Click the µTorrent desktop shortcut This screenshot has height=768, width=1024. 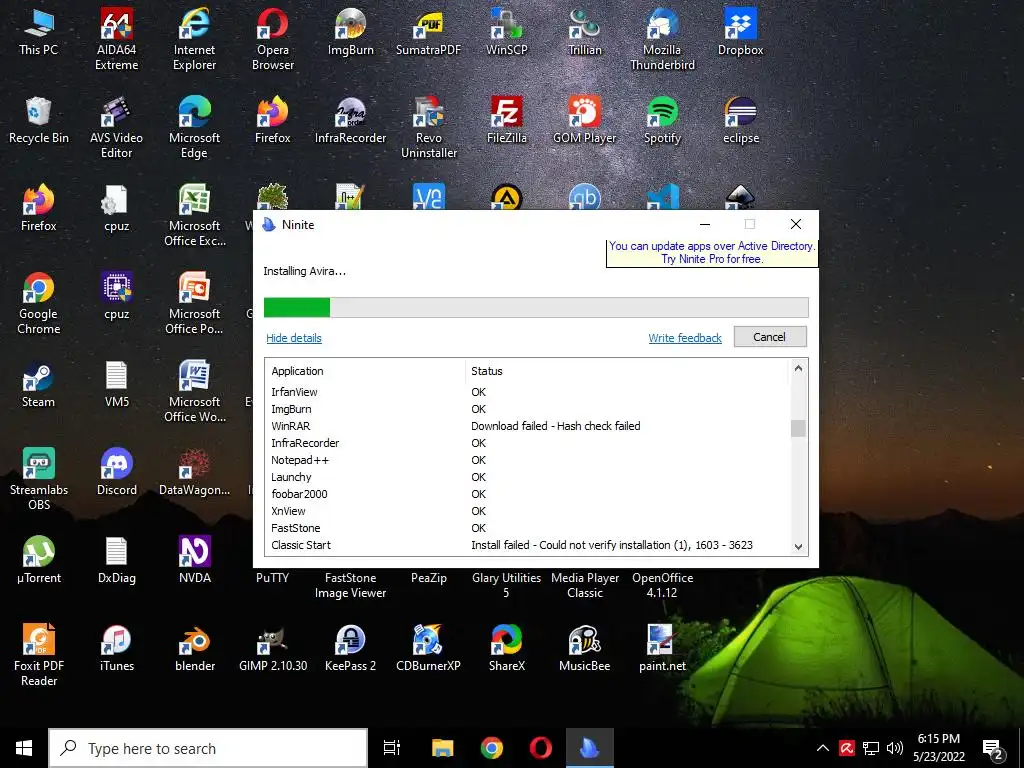point(39,560)
